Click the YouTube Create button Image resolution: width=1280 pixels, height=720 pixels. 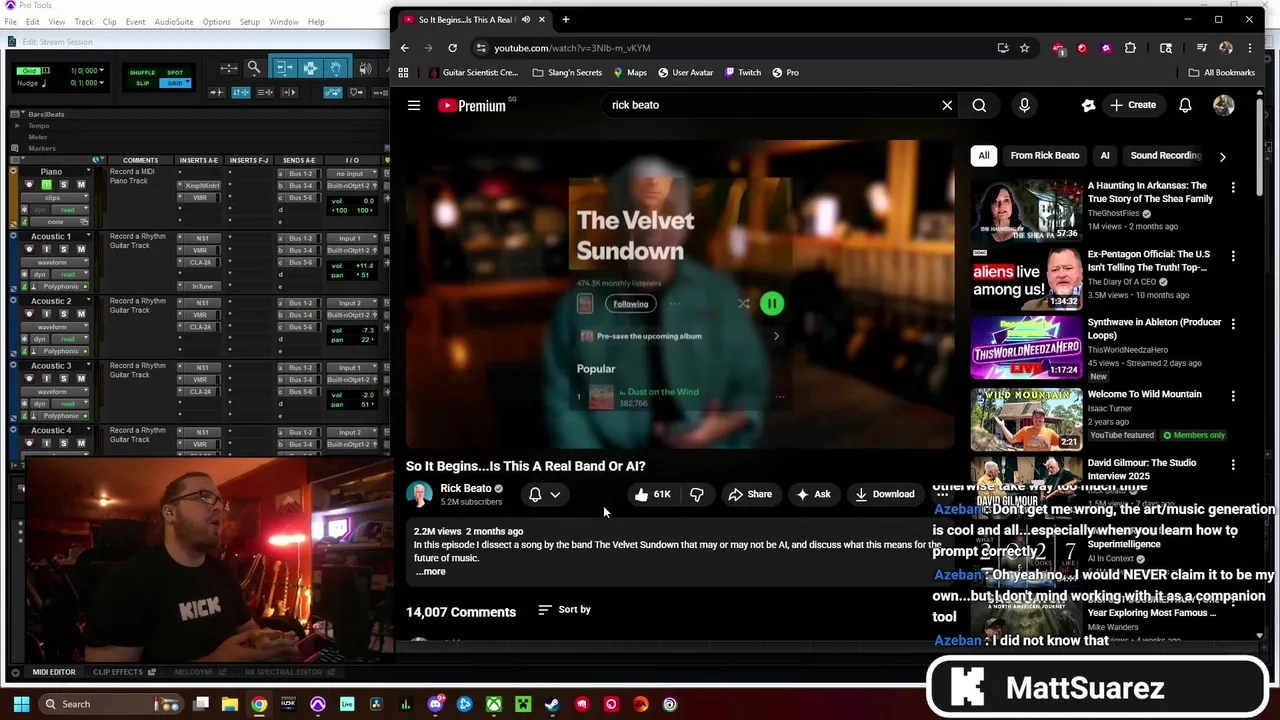(1133, 105)
